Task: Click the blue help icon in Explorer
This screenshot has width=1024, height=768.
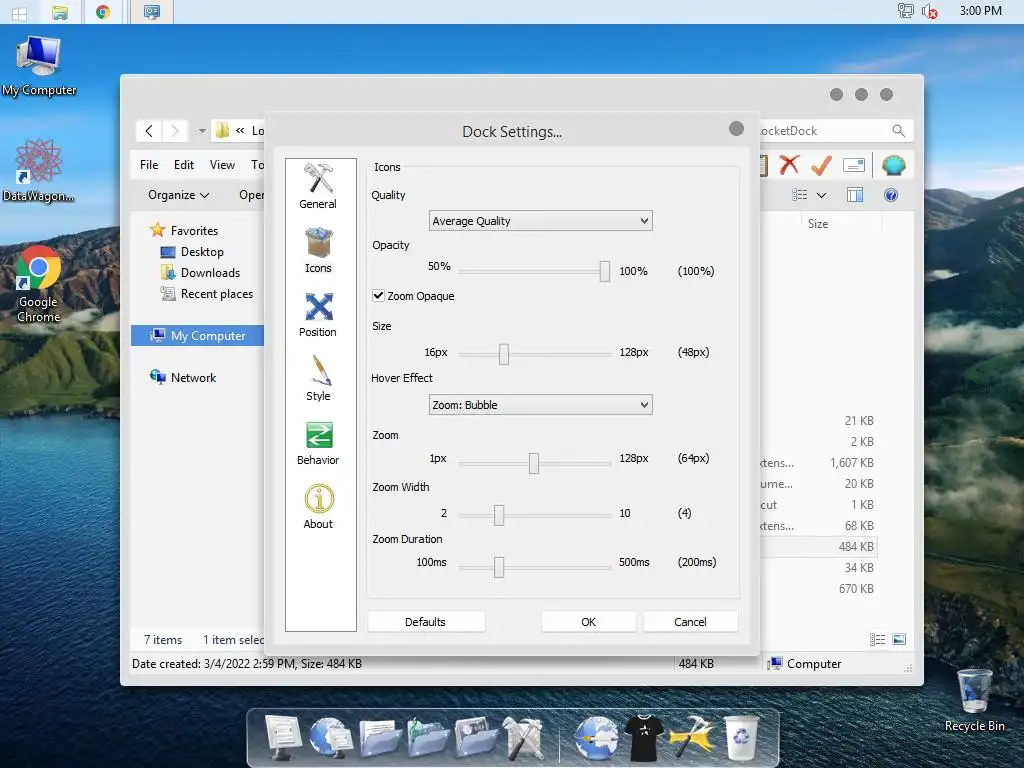Action: (x=891, y=195)
